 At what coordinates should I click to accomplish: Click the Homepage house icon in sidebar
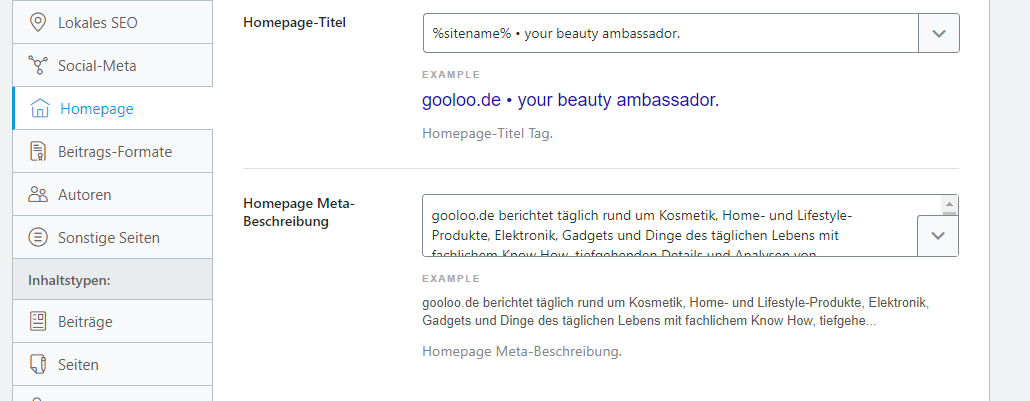coord(40,109)
